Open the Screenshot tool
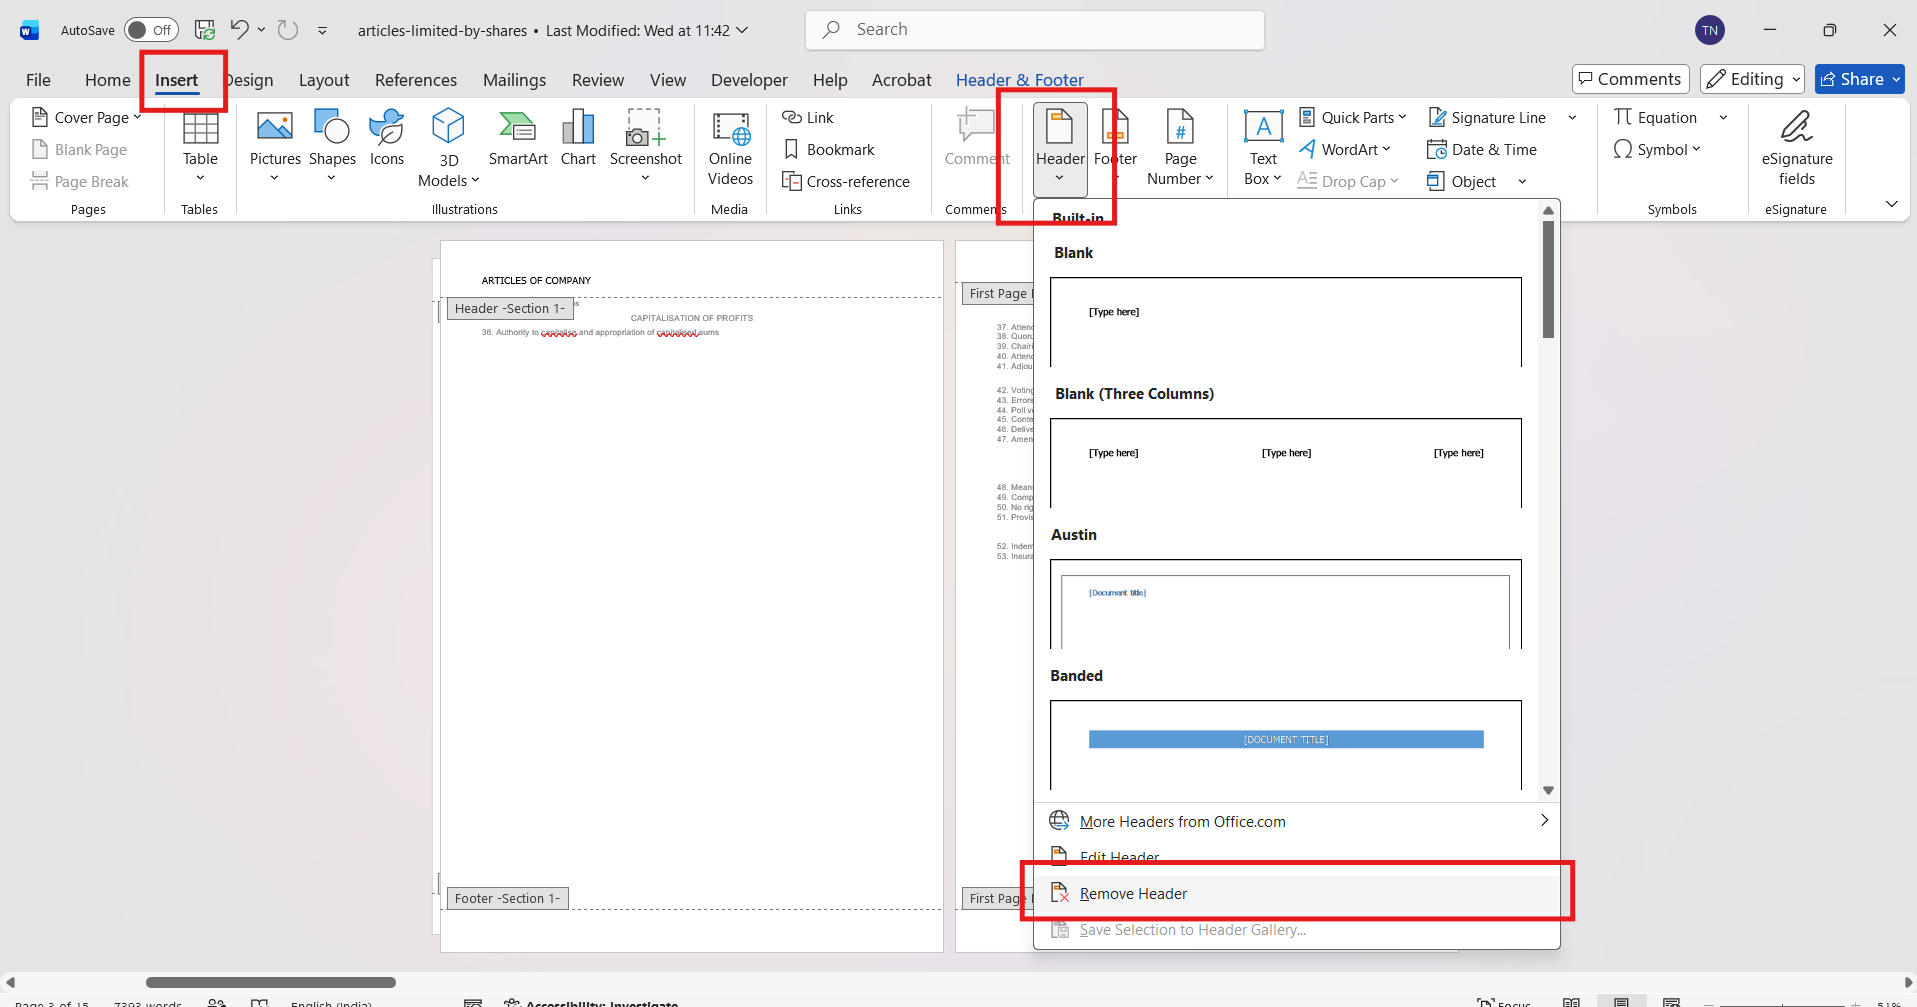1917x1007 pixels. point(646,147)
